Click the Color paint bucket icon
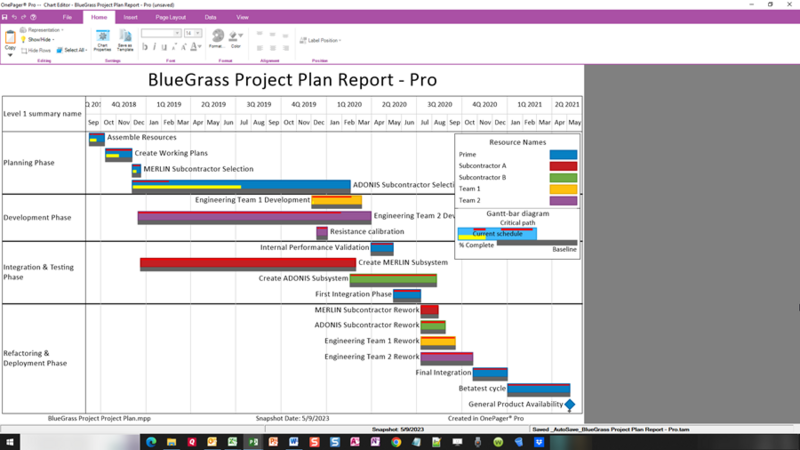The image size is (800, 450). [234, 36]
